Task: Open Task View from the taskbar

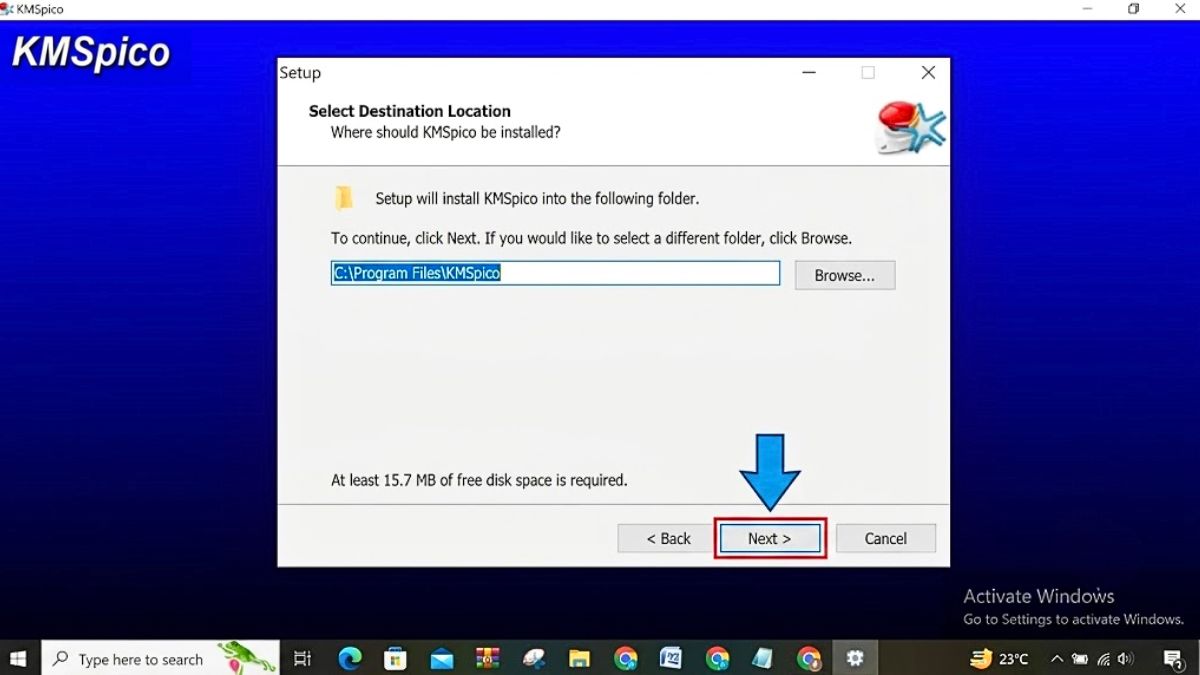Action: click(302, 658)
